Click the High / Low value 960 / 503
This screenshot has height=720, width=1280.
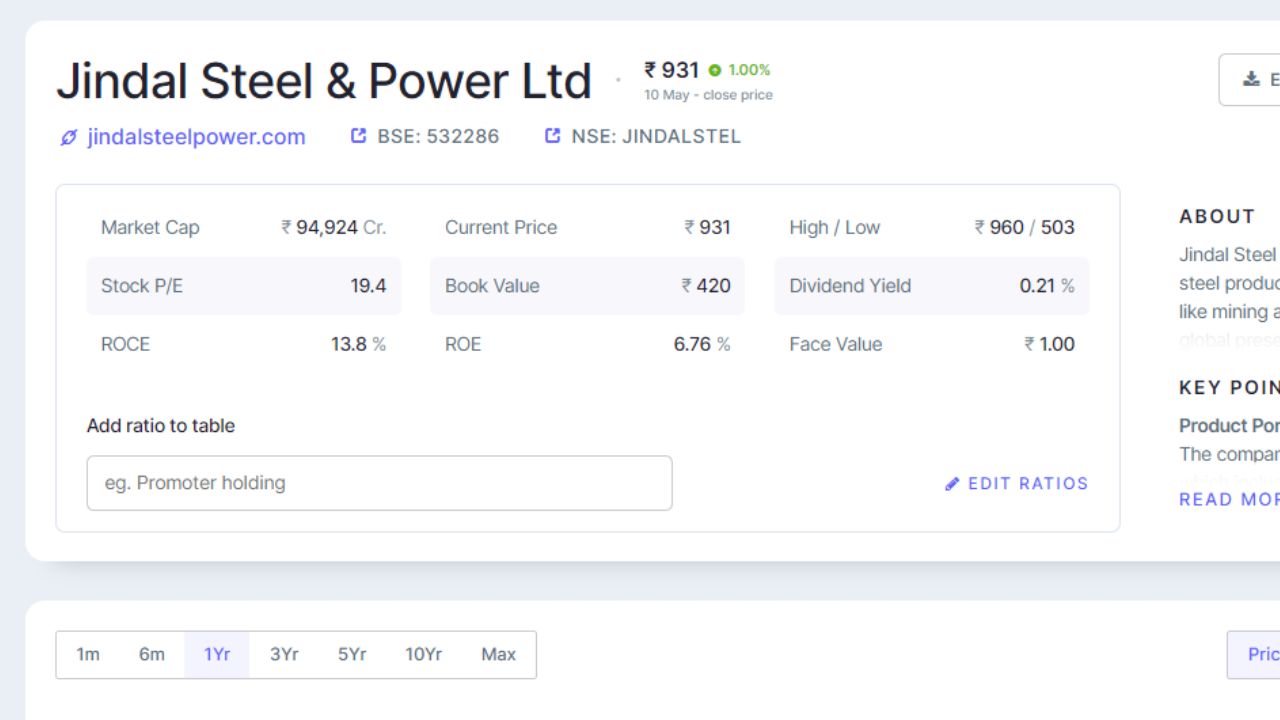coord(1025,228)
